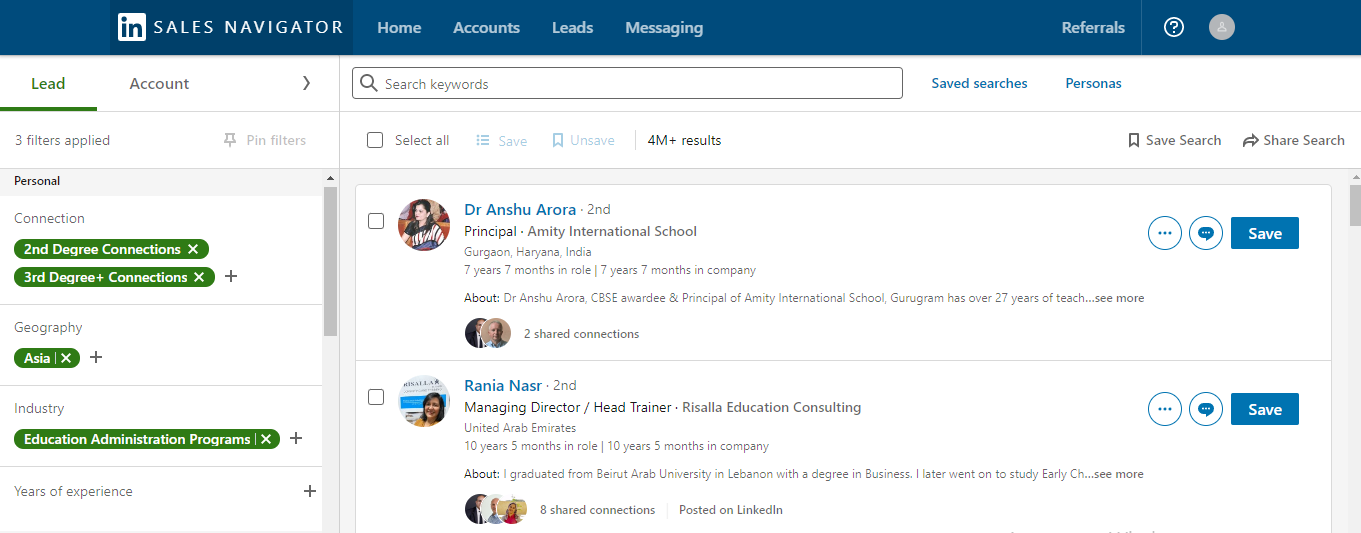Click Rania Nasr's profile photo
1361x533 pixels.
click(424, 401)
